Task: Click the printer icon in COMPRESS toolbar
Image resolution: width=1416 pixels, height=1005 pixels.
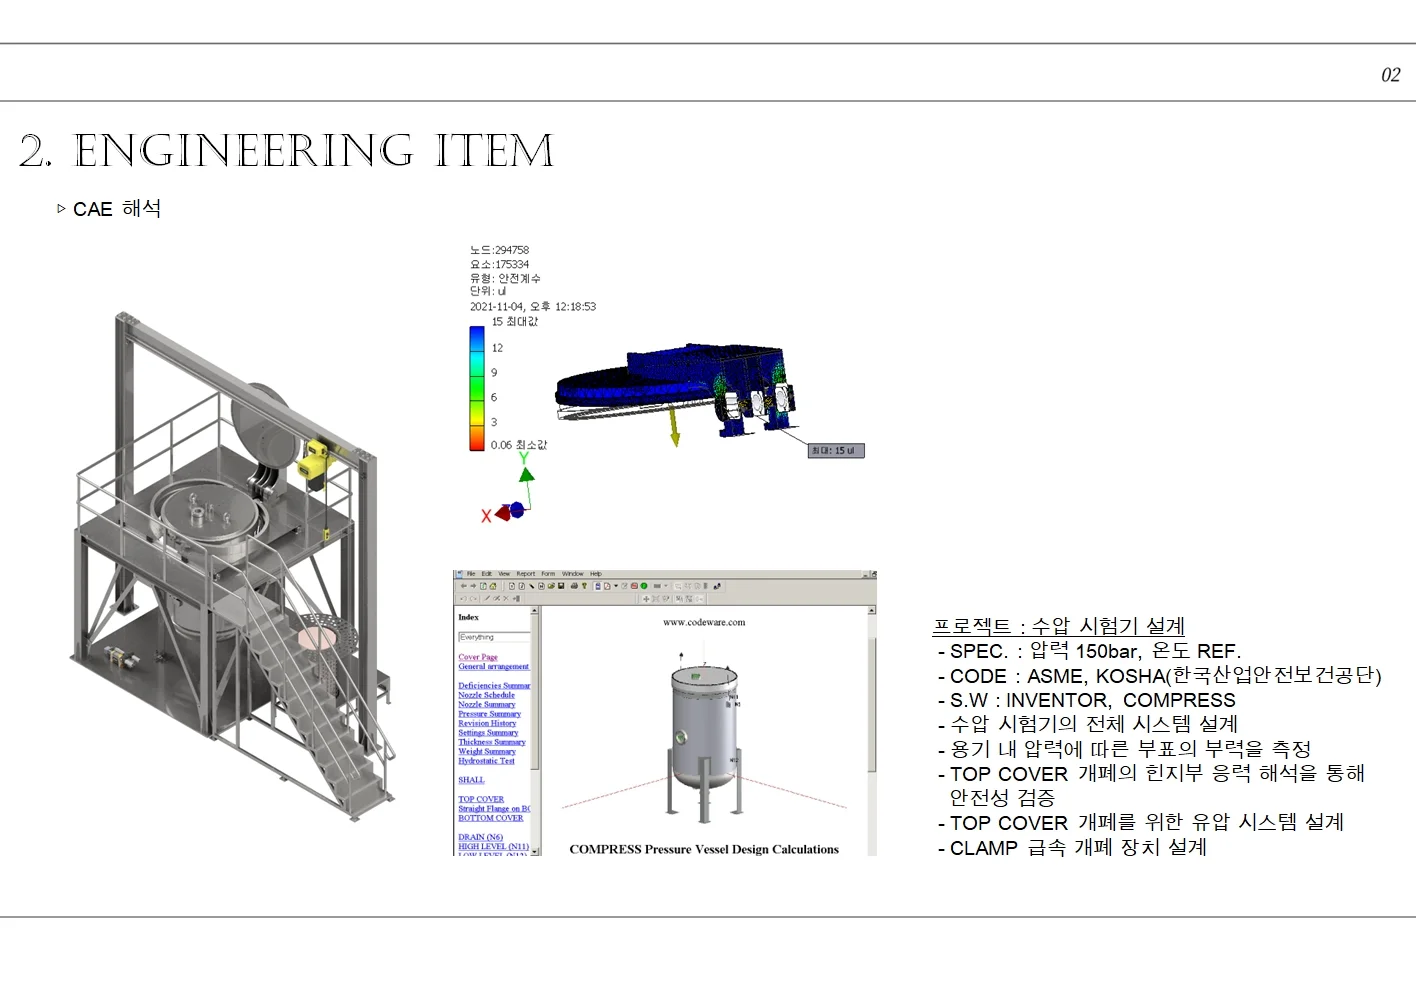Action: pos(574,586)
